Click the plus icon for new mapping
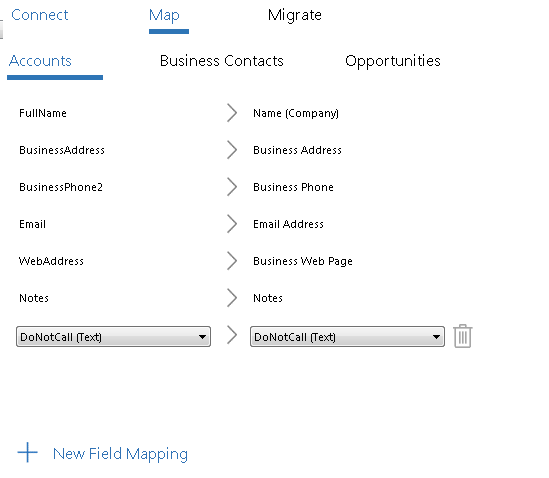 (x=27, y=452)
